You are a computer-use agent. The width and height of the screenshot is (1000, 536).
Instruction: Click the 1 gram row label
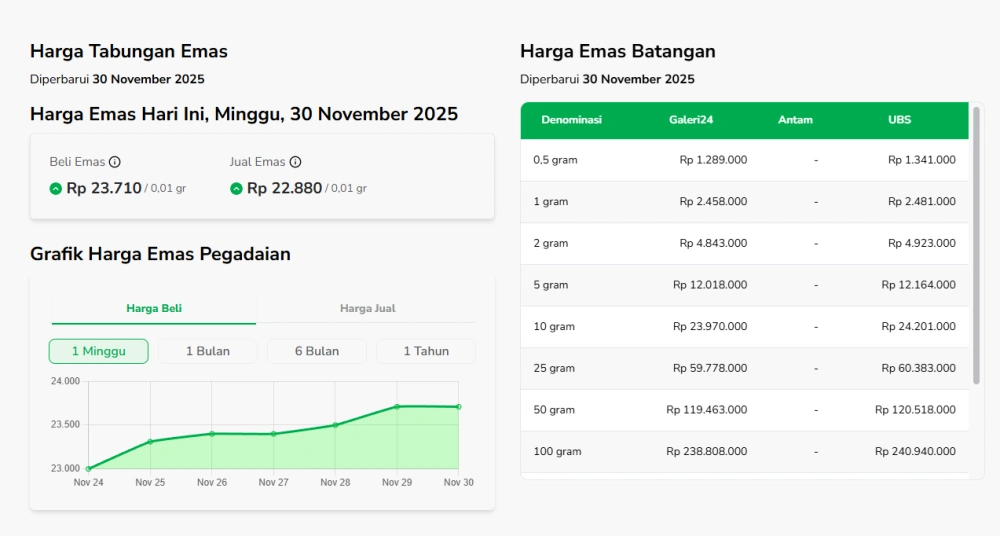pyautogui.click(x=550, y=202)
